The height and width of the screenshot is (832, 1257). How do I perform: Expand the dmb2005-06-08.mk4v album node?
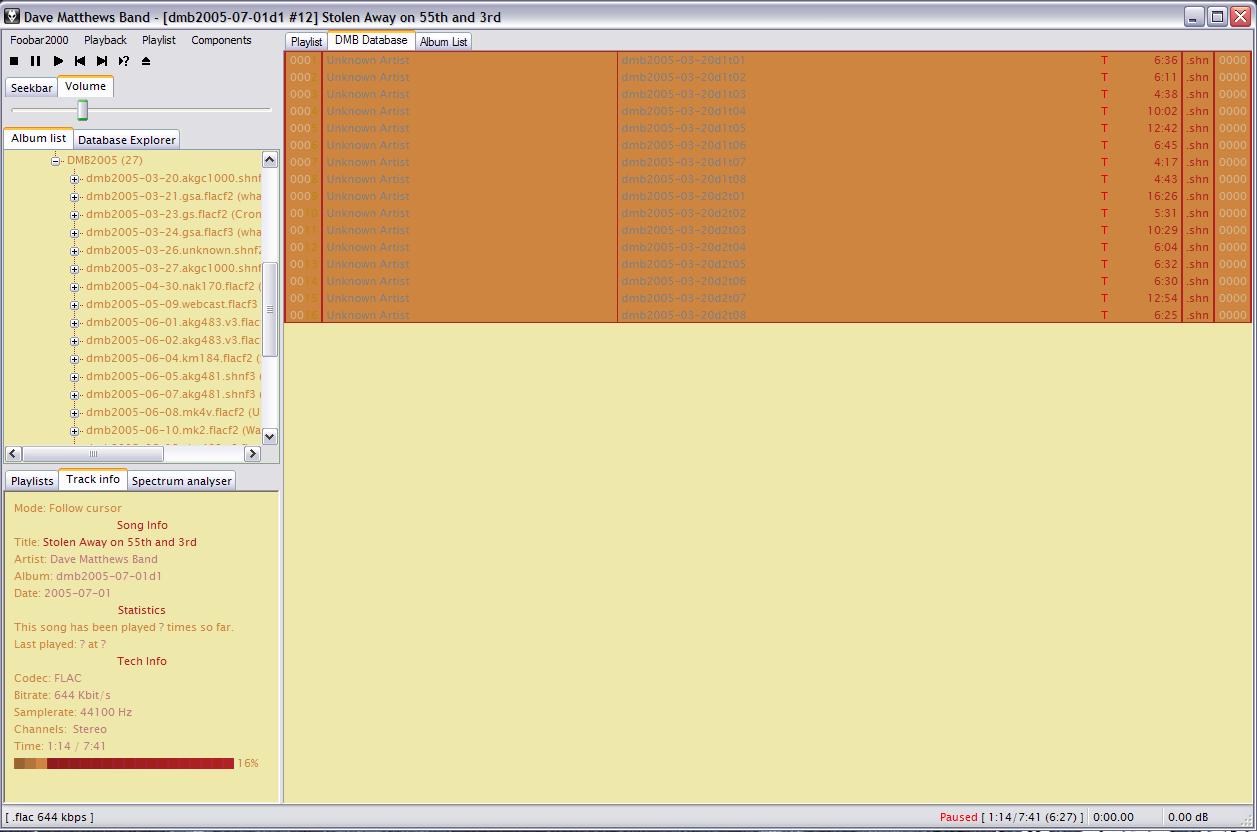74,413
